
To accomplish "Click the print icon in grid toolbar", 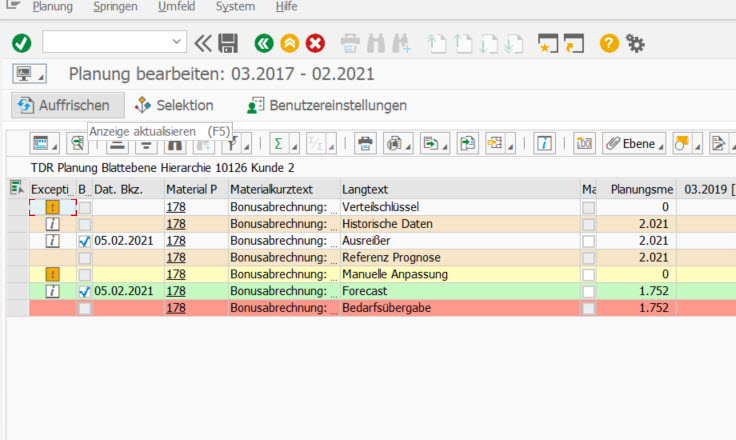I will 366,143.
